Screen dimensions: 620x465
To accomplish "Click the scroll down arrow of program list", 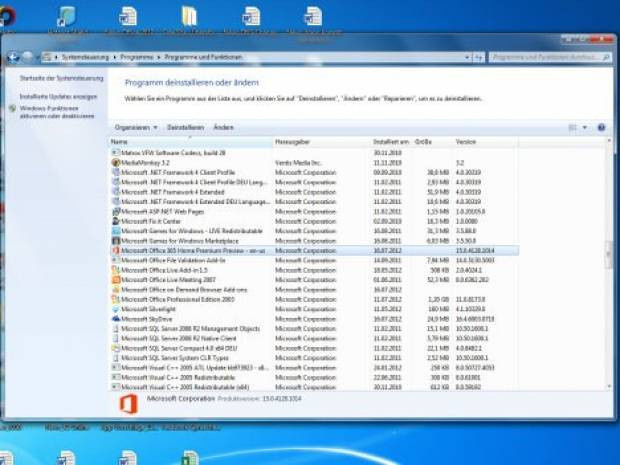I will pos(609,386).
